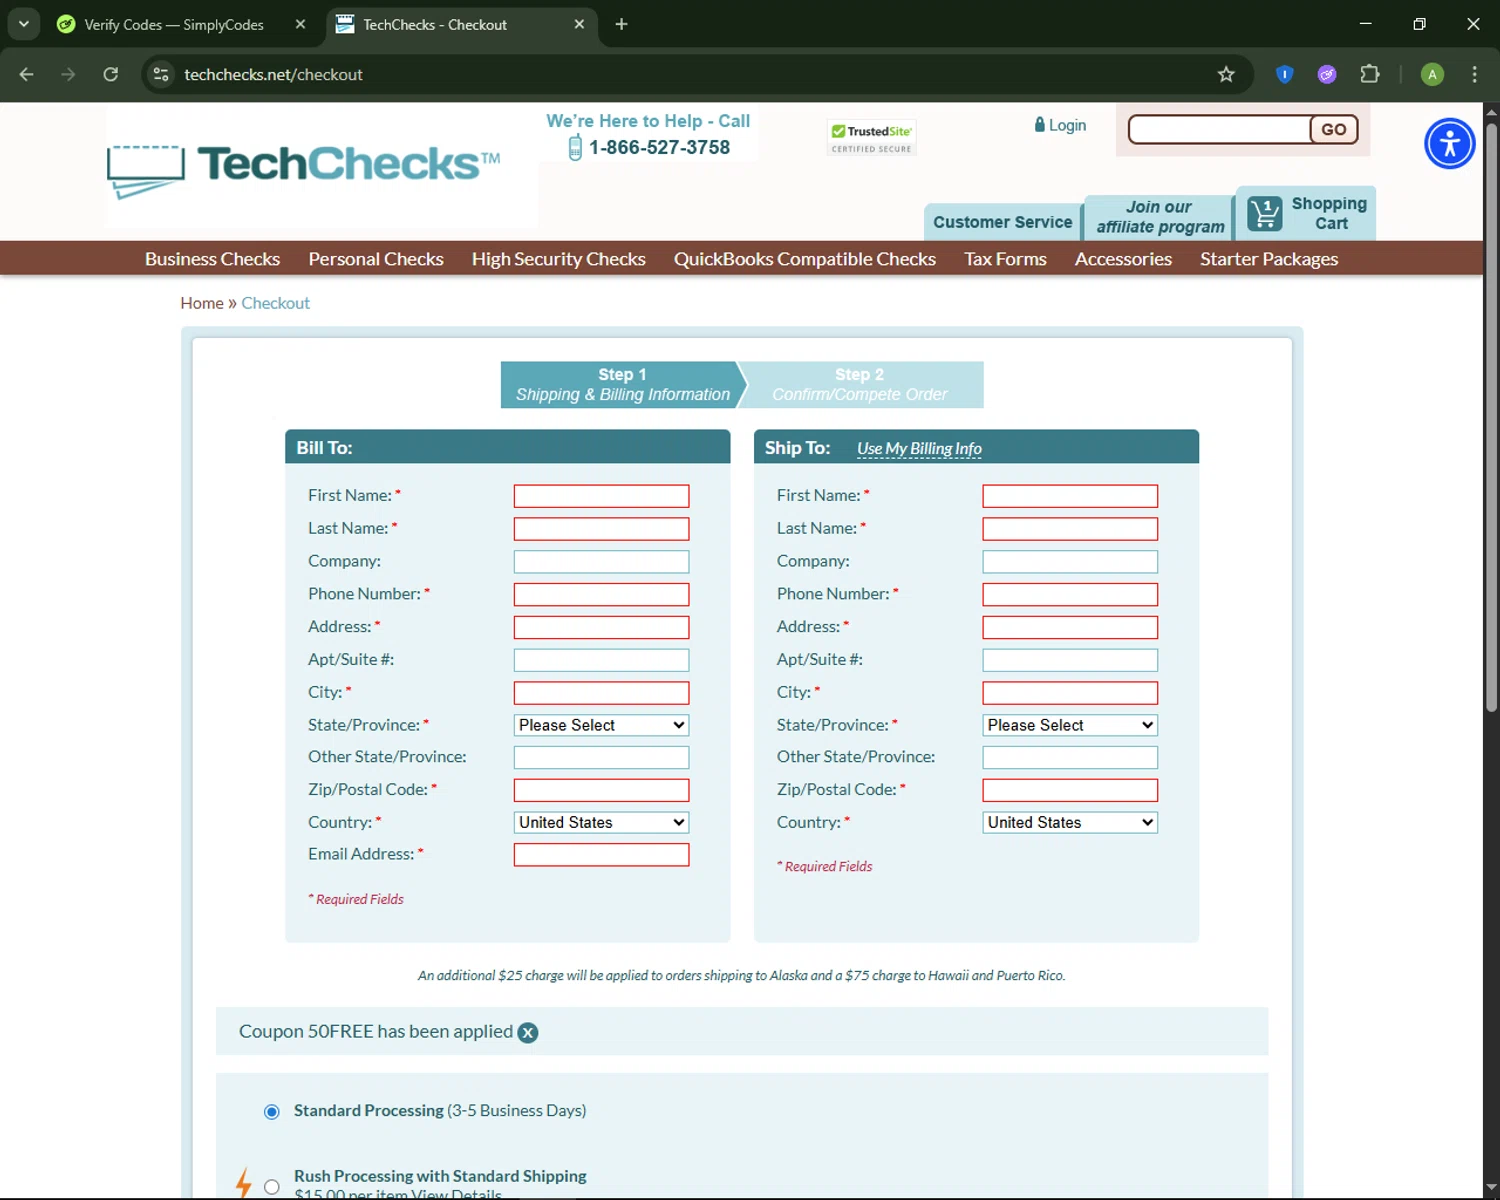Click the purple round extension icon

click(x=1327, y=74)
